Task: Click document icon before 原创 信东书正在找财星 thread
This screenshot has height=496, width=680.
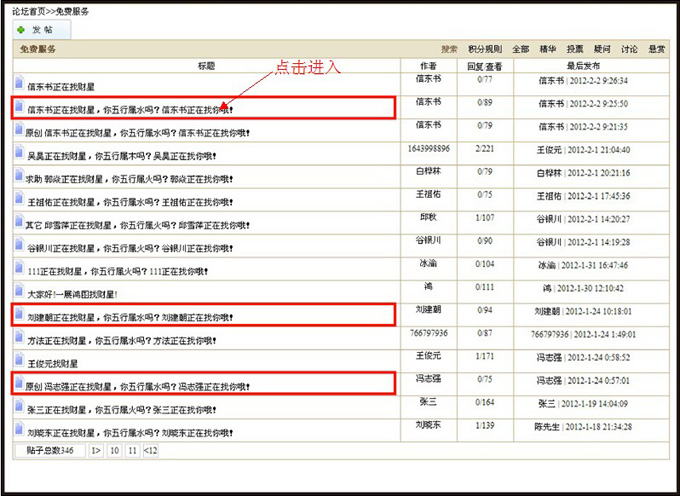Action: coord(19,128)
